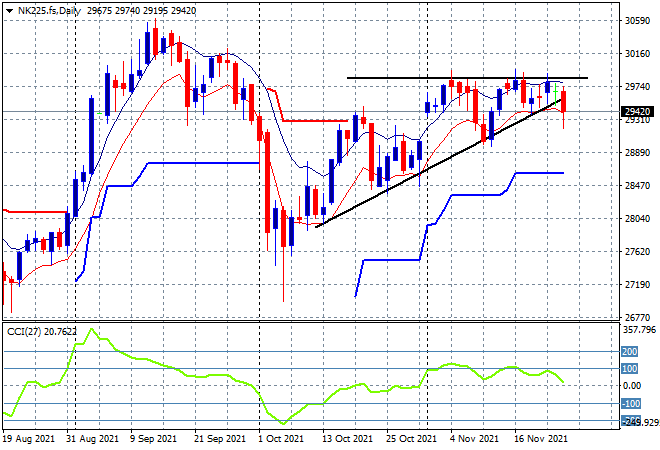Click the CCI 200 level label
The width and height of the screenshot is (660, 450).
630,351
